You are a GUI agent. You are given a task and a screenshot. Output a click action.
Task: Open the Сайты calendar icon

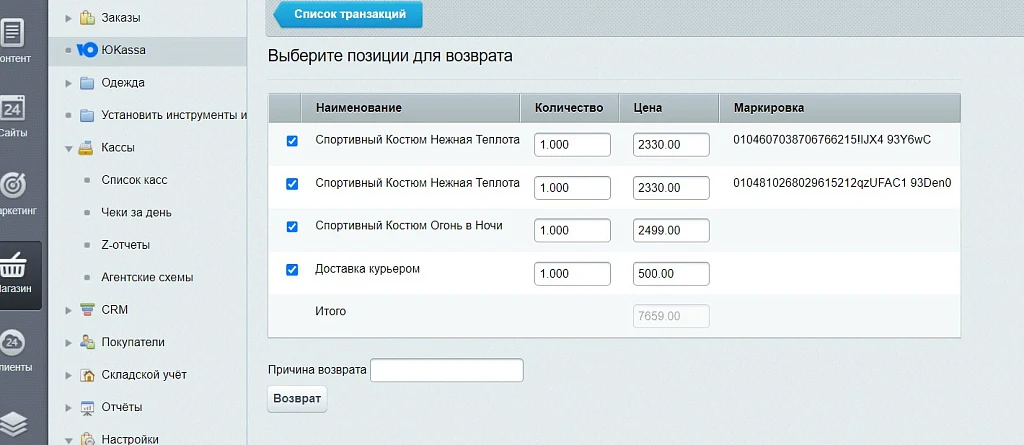12,108
